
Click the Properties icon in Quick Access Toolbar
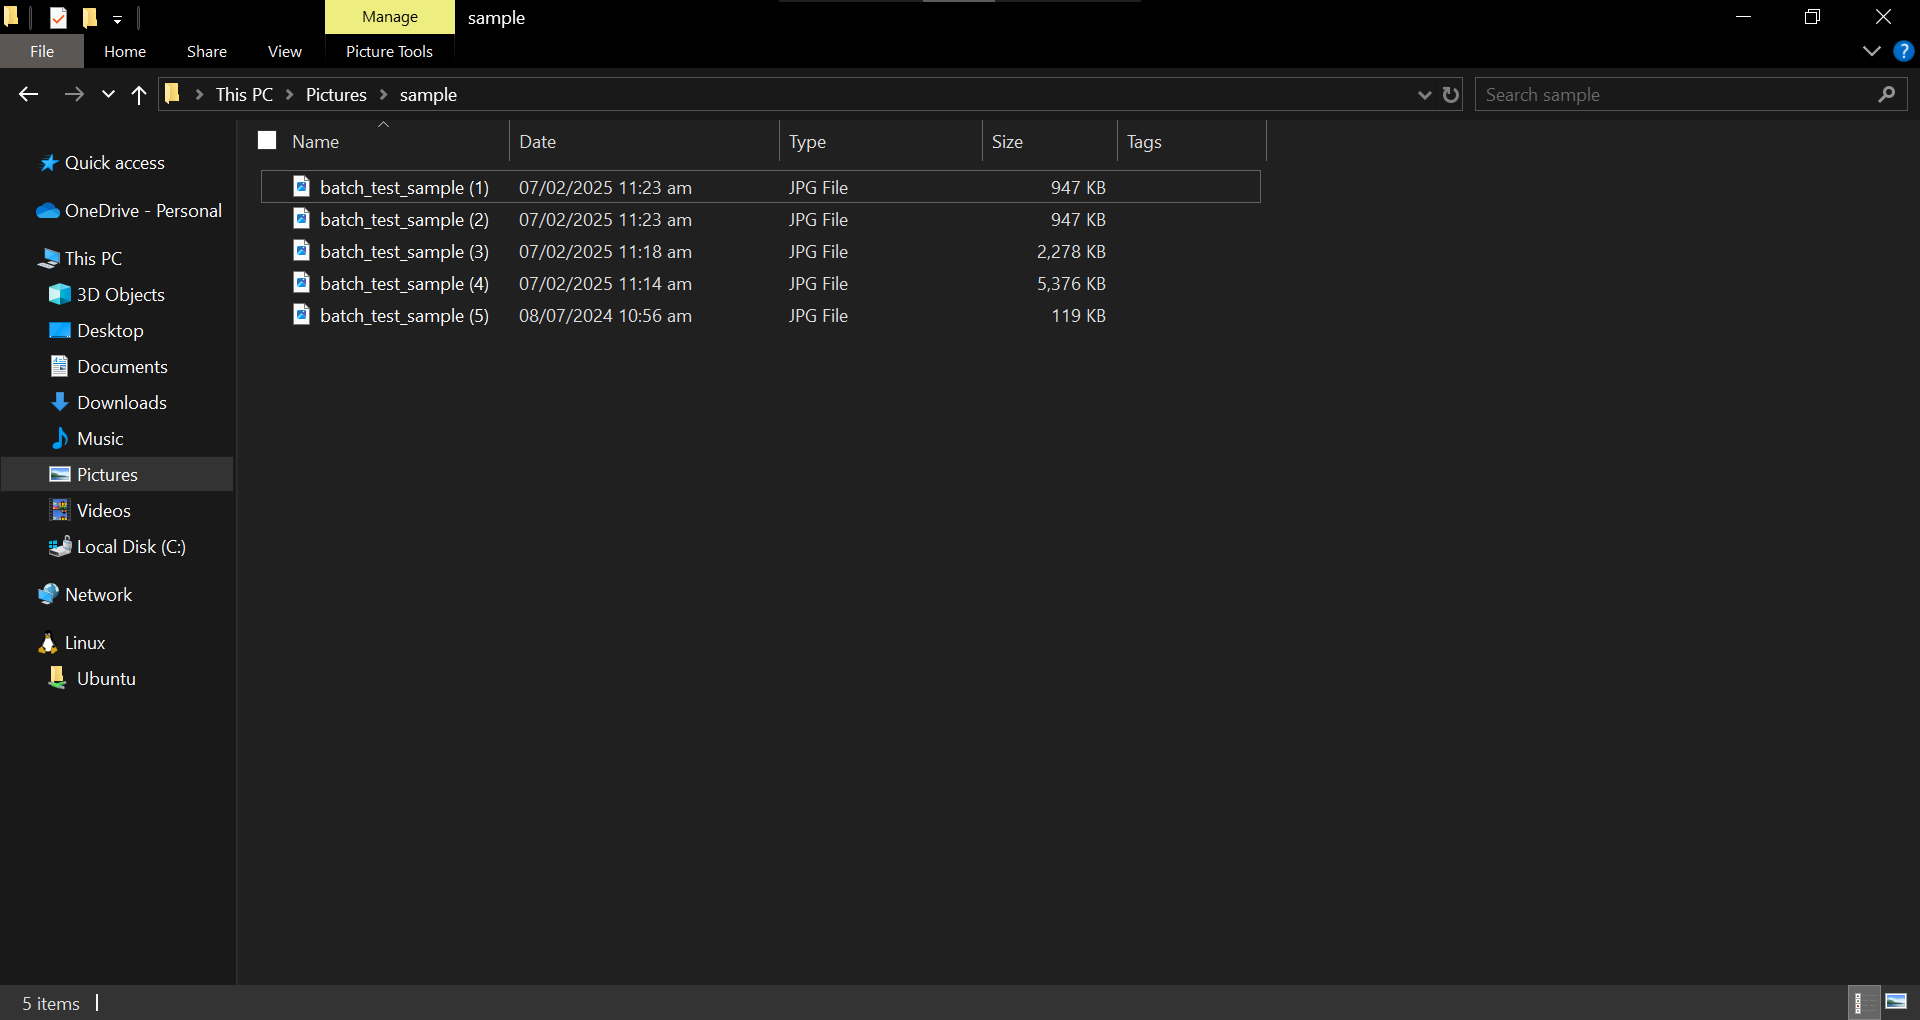coord(58,17)
